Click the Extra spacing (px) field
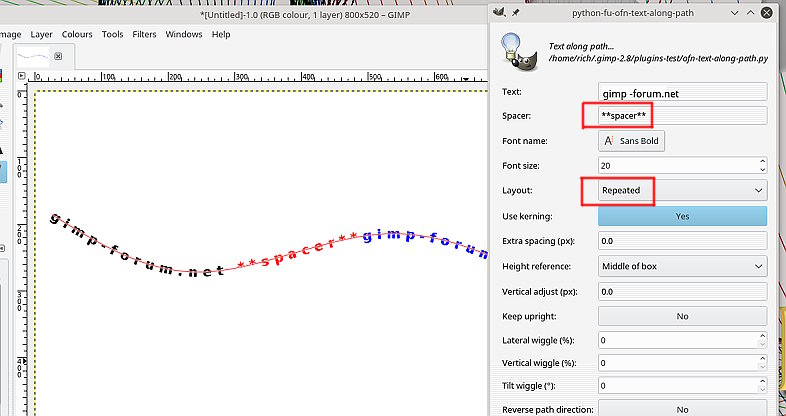 [x=682, y=241]
